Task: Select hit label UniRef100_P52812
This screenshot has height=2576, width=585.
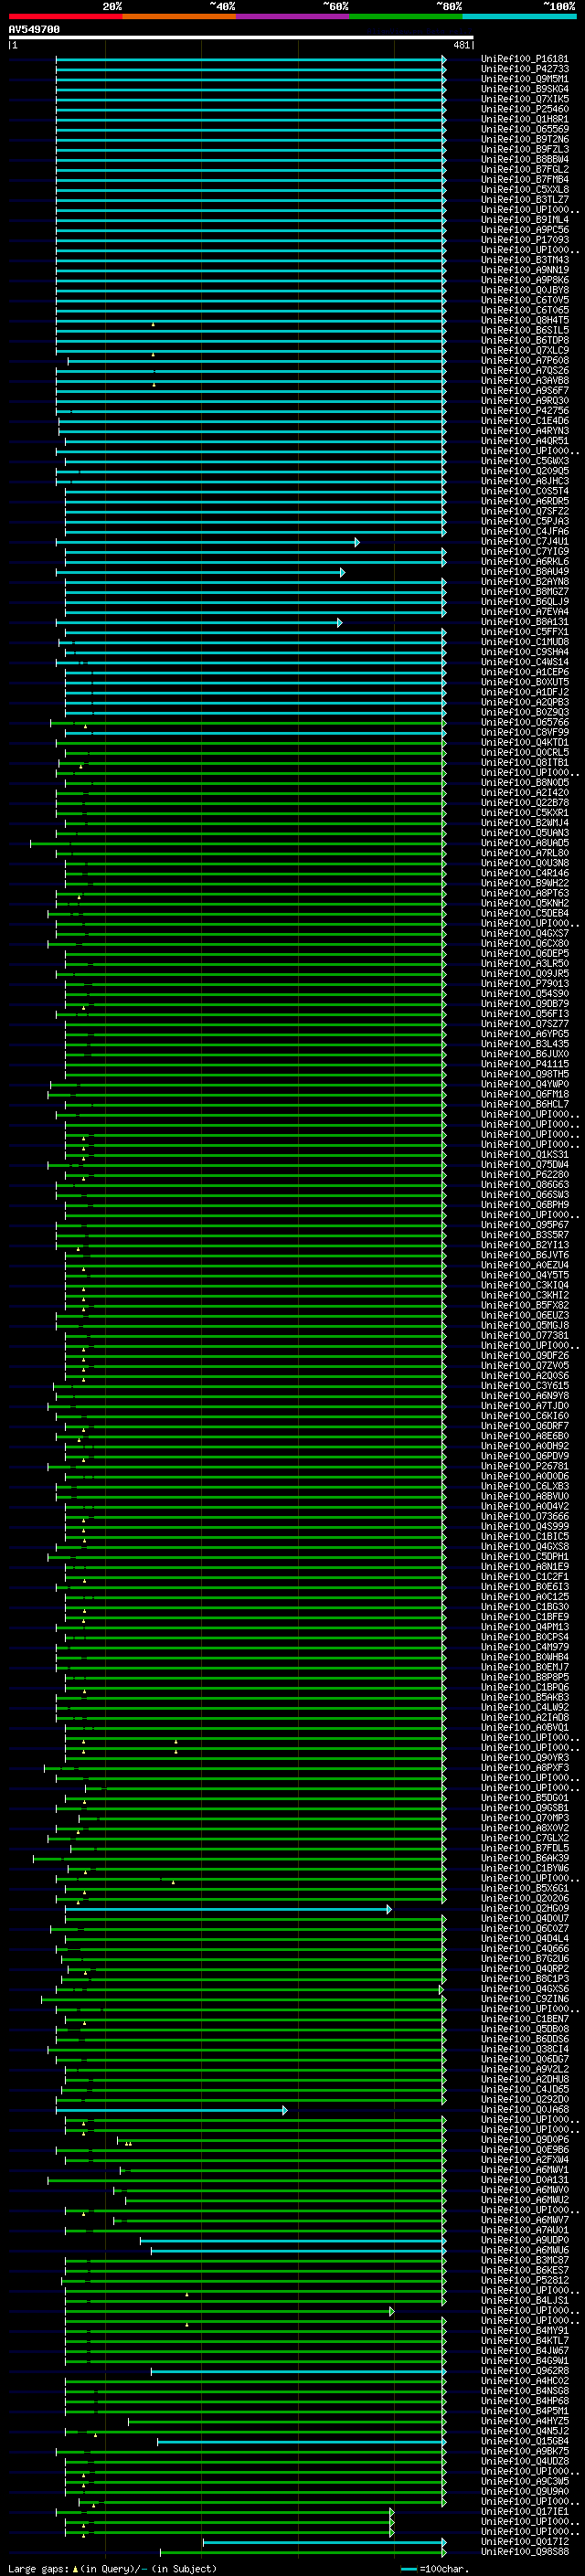Action: point(525,2281)
